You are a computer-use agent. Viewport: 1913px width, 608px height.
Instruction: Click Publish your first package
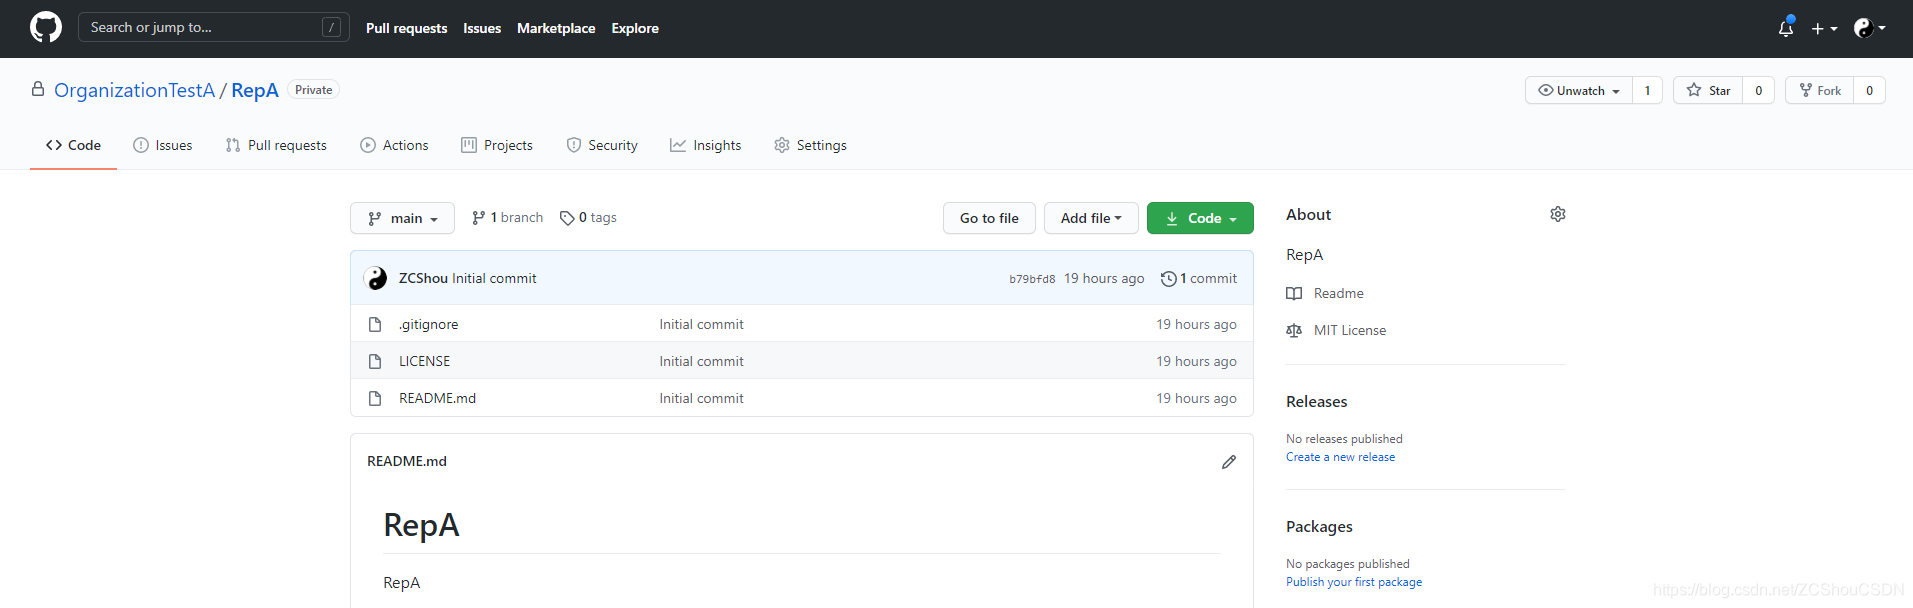click(1354, 582)
